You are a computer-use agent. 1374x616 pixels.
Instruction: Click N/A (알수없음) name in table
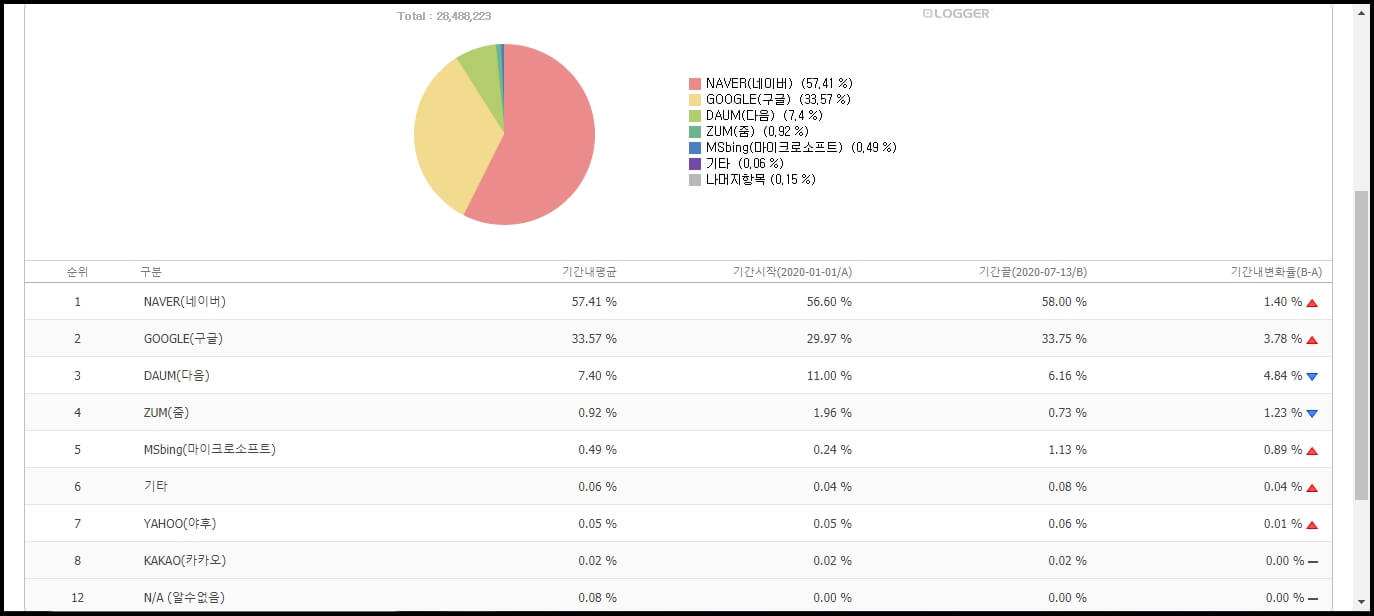(x=185, y=598)
